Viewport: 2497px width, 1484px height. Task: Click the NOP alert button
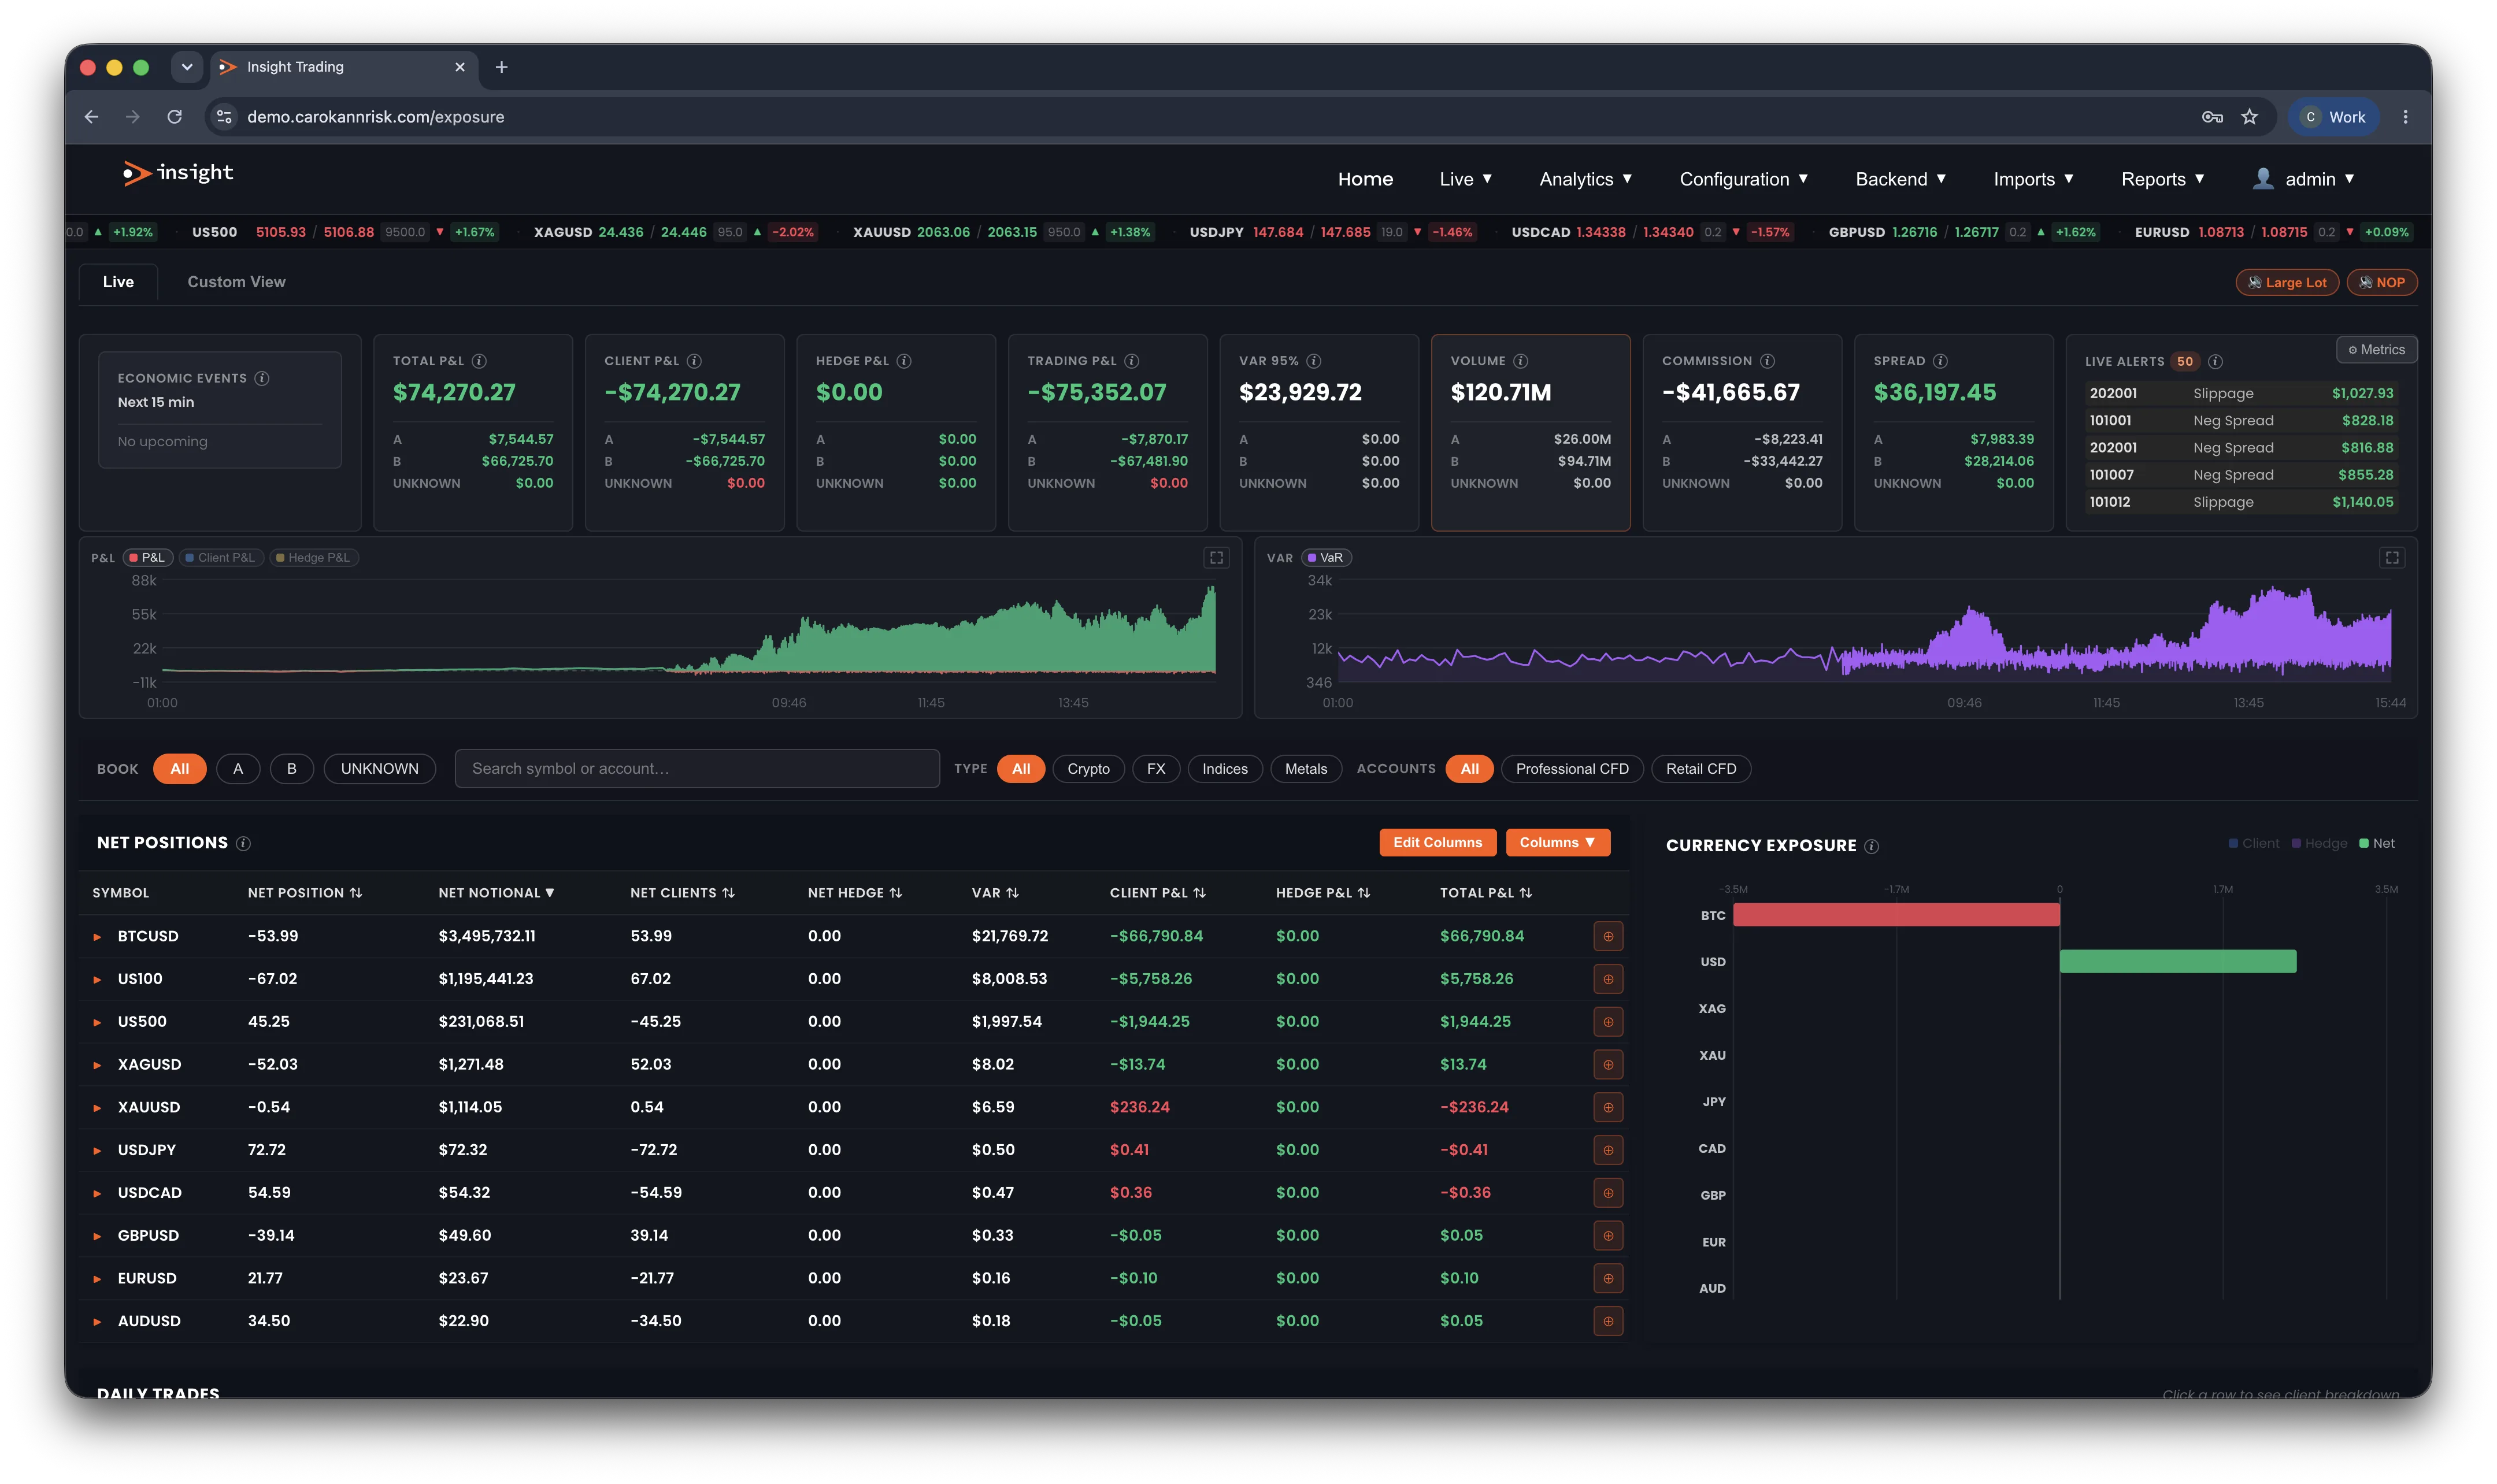pyautogui.click(x=2382, y=283)
